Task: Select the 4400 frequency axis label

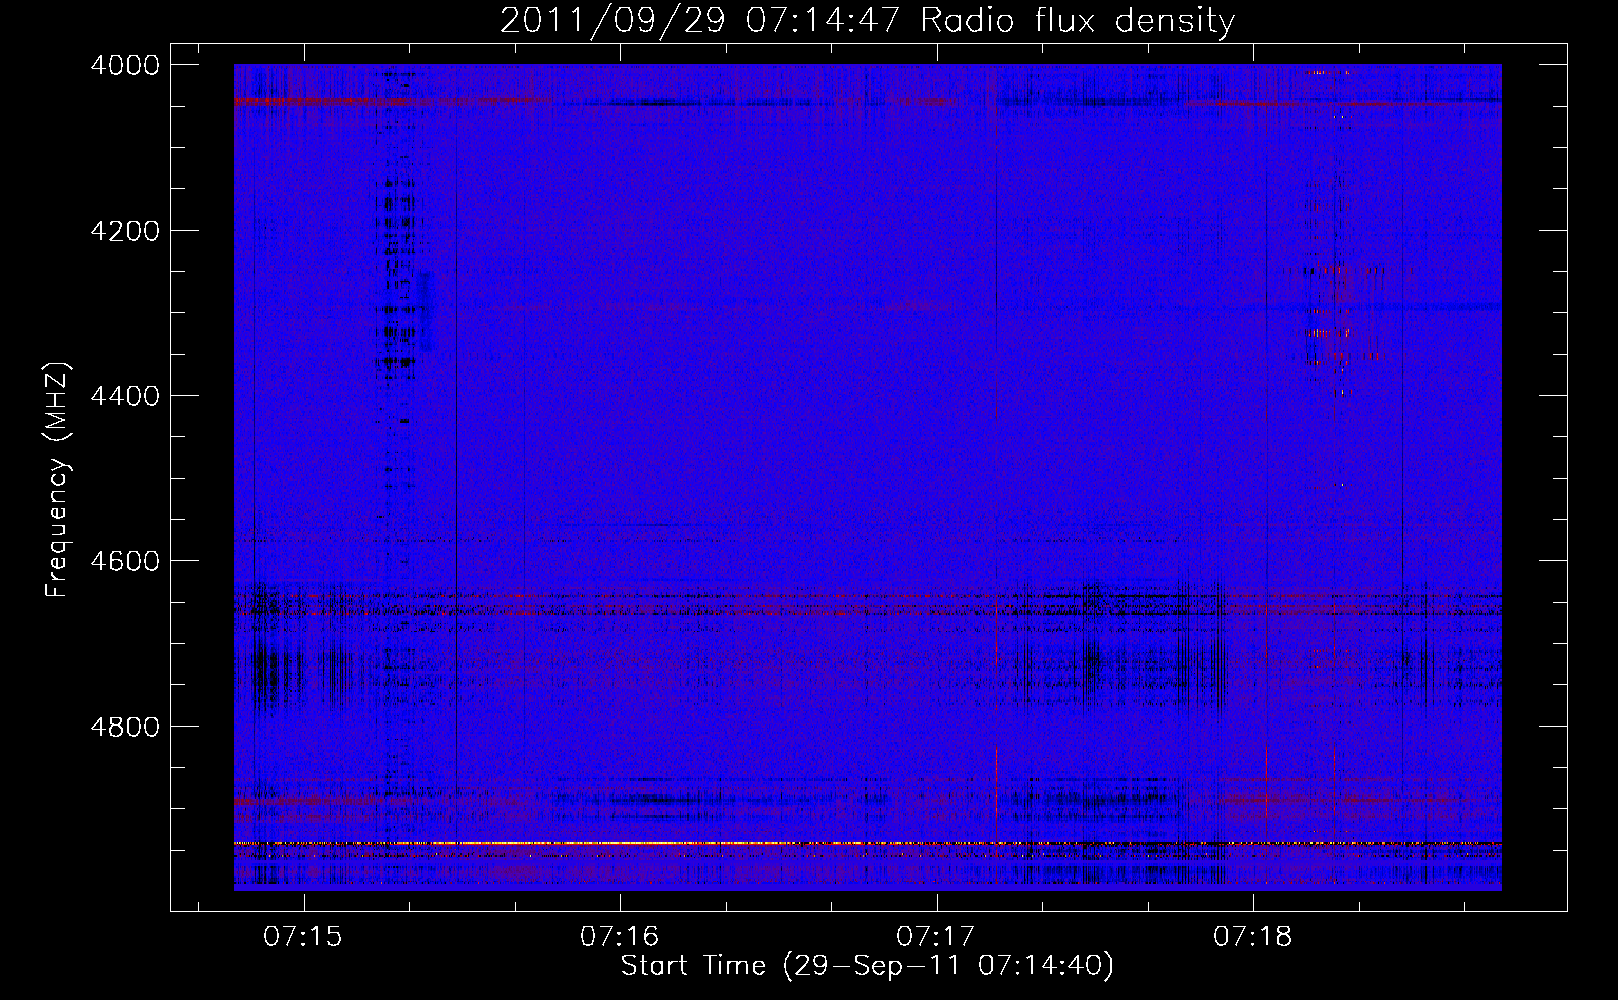Action: click(x=125, y=396)
